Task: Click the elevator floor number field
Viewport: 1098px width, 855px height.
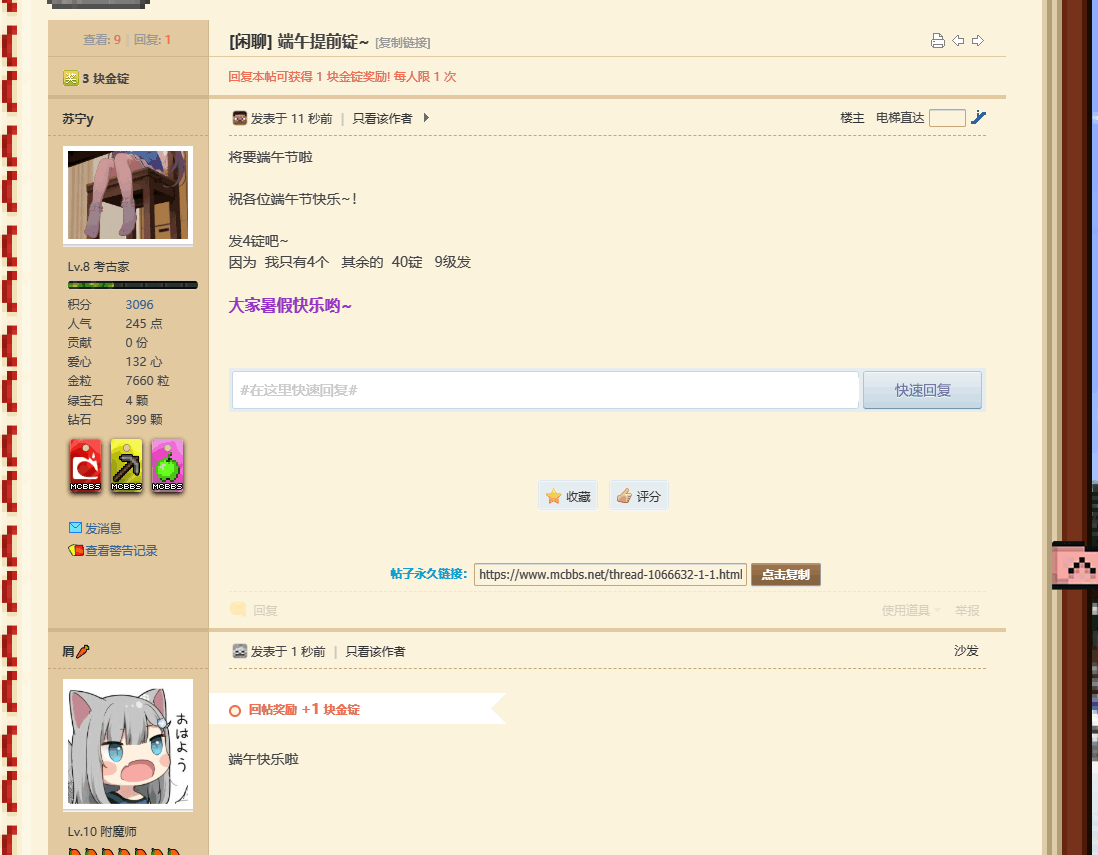Action: [947, 118]
